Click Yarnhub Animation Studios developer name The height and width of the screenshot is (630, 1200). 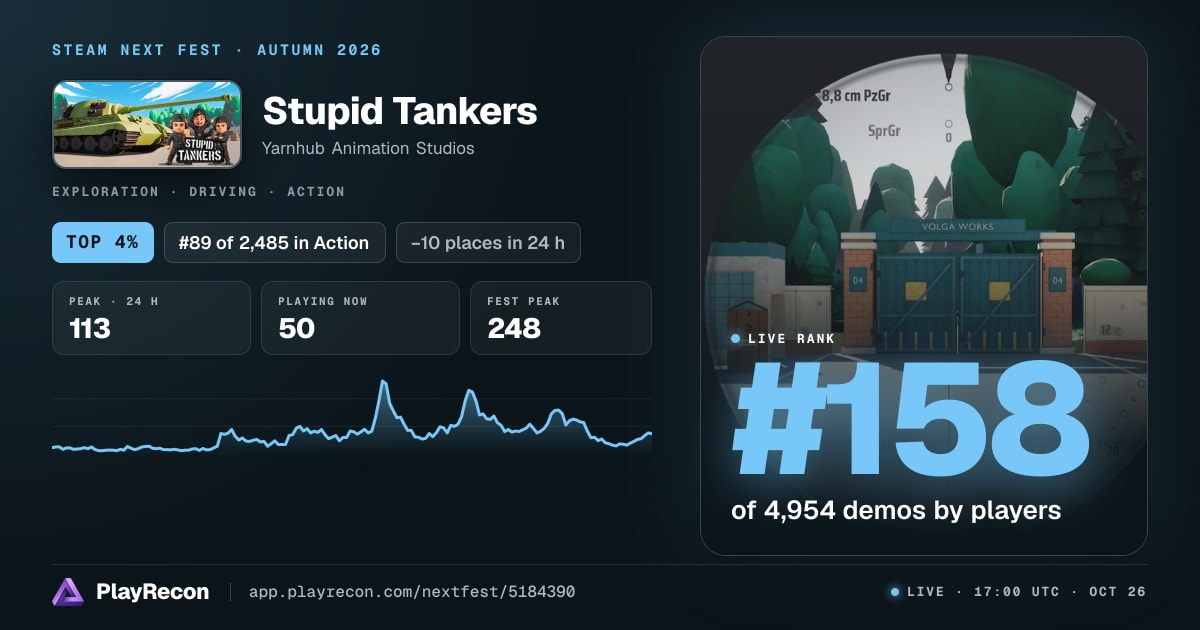(368, 149)
